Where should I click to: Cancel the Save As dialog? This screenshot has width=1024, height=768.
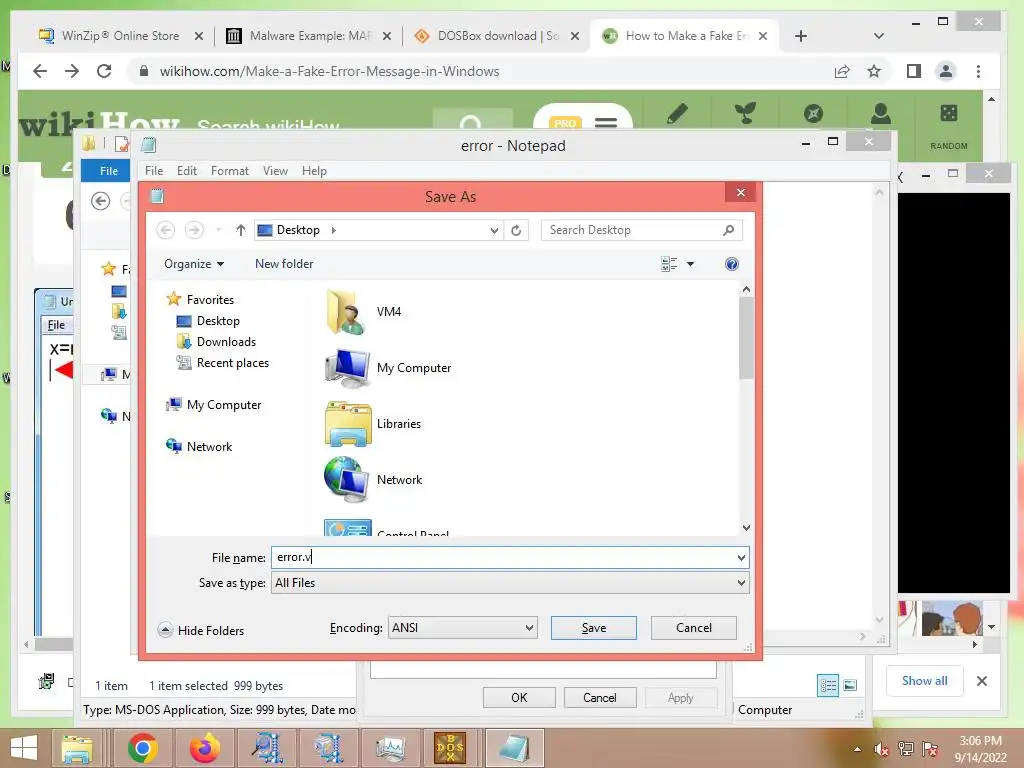click(x=693, y=628)
